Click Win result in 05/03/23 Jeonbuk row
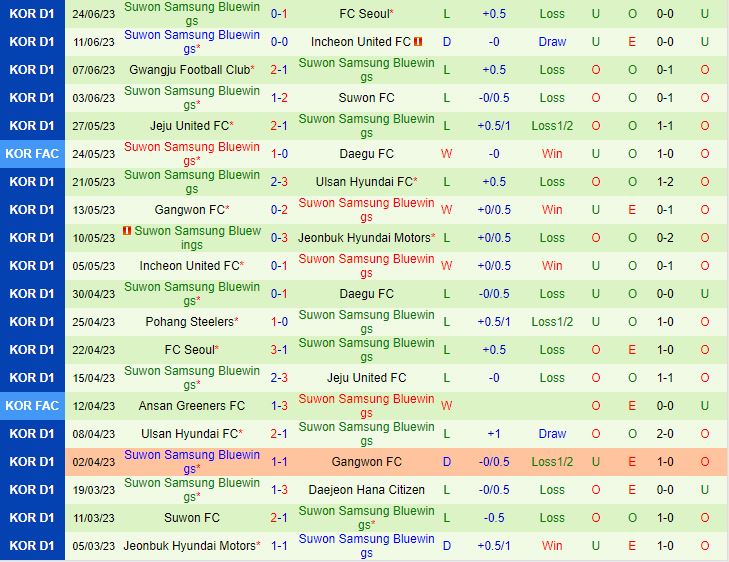729x562 pixels. pyautogui.click(x=552, y=545)
